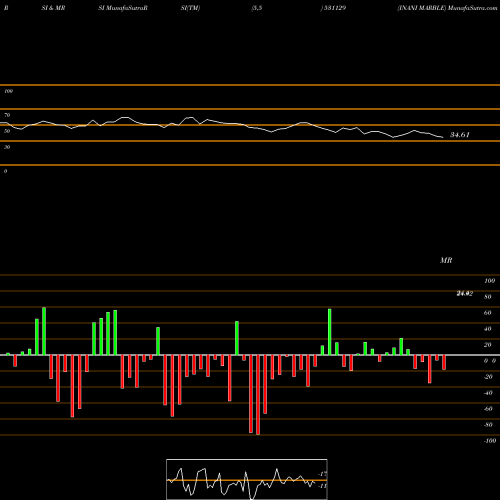Click the -11 label in mini chart
Viewport: 500px width, 500px height.
[x=323, y=486]
